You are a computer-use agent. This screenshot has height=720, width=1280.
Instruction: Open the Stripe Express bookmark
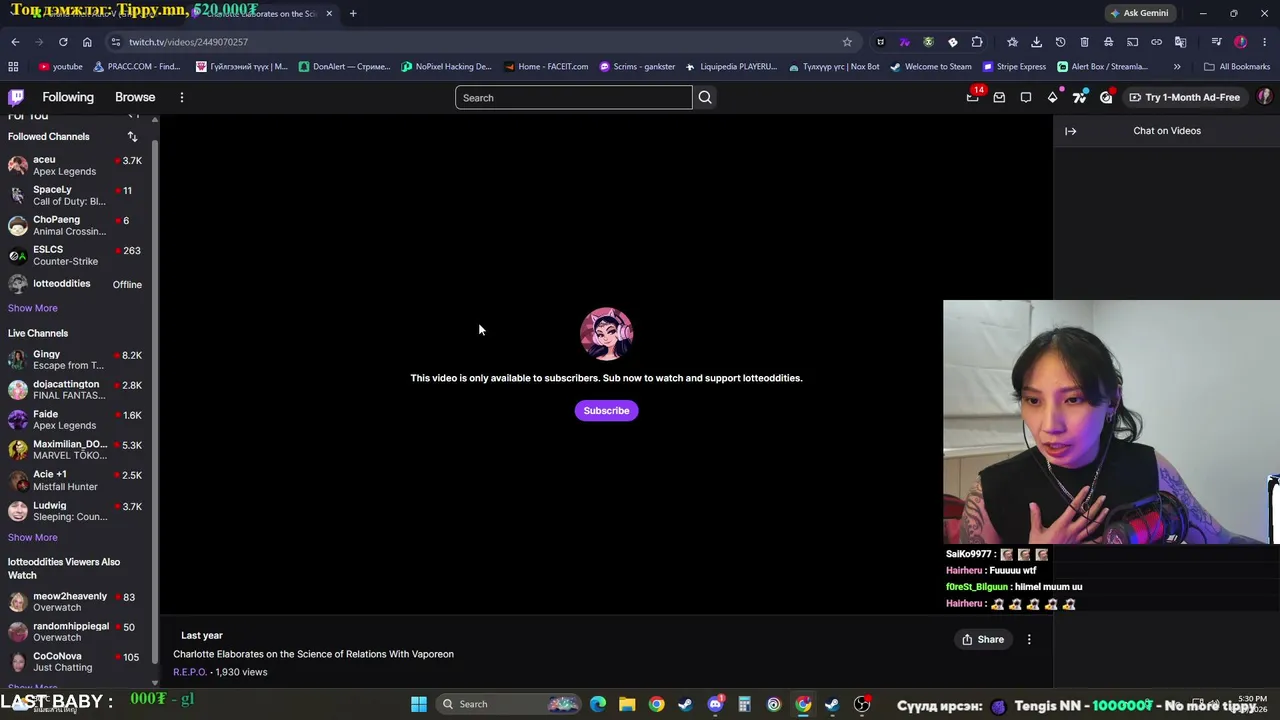(1014, 67)
